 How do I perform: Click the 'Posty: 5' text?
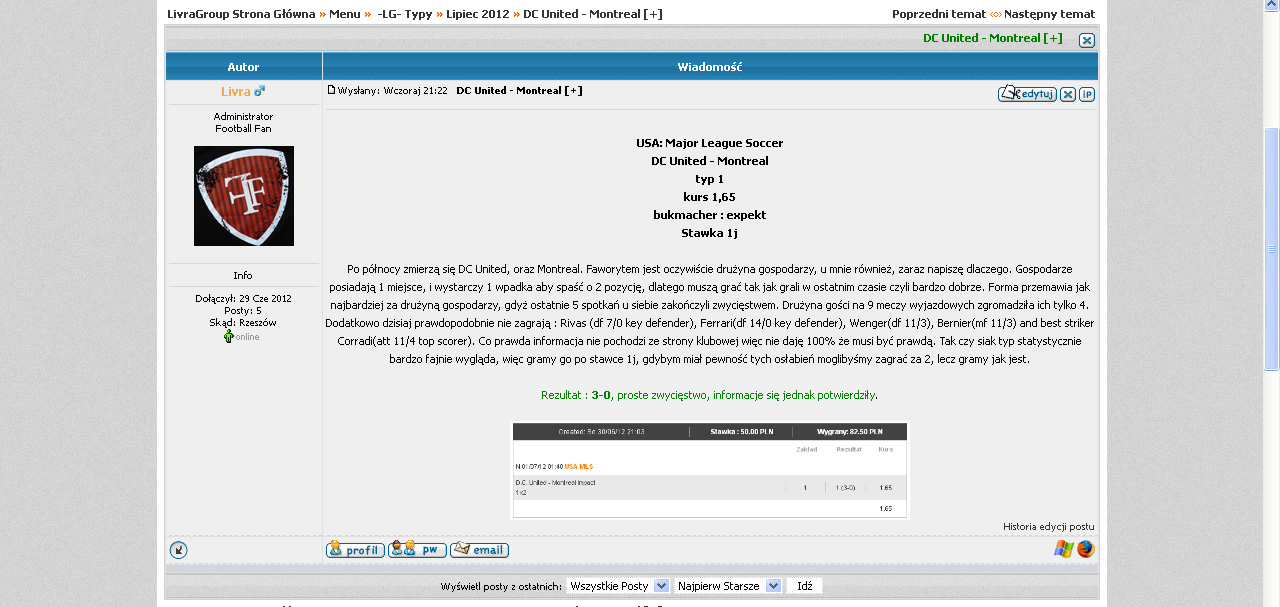pos(243,311)
